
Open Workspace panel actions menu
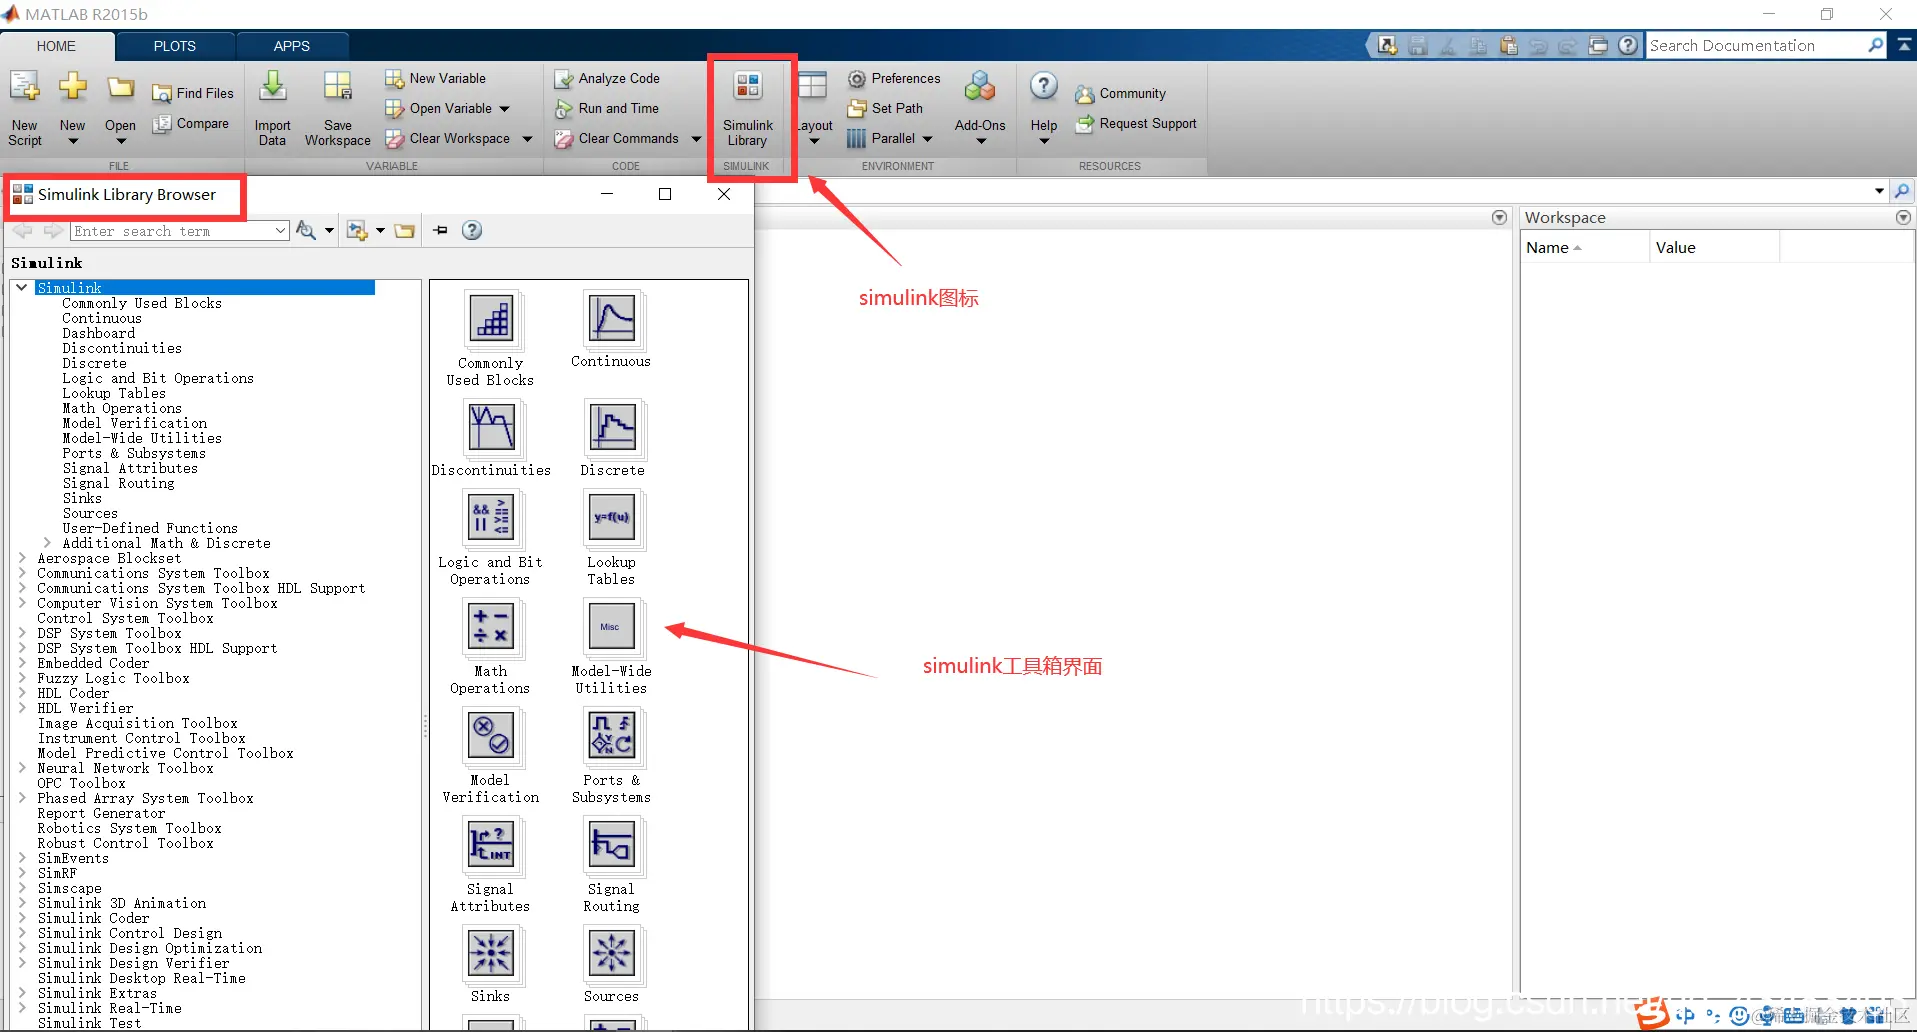coord(1903,217)
